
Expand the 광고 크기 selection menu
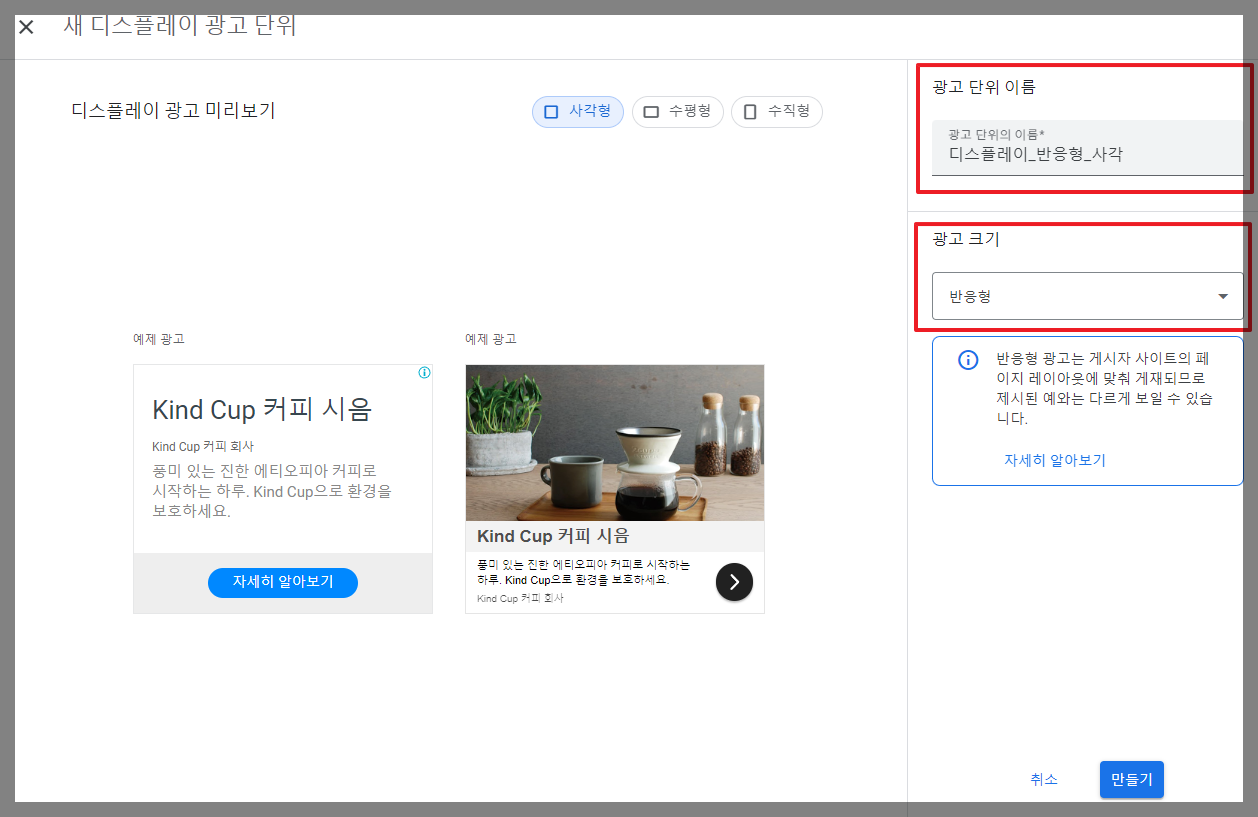tap(1087, 296)
